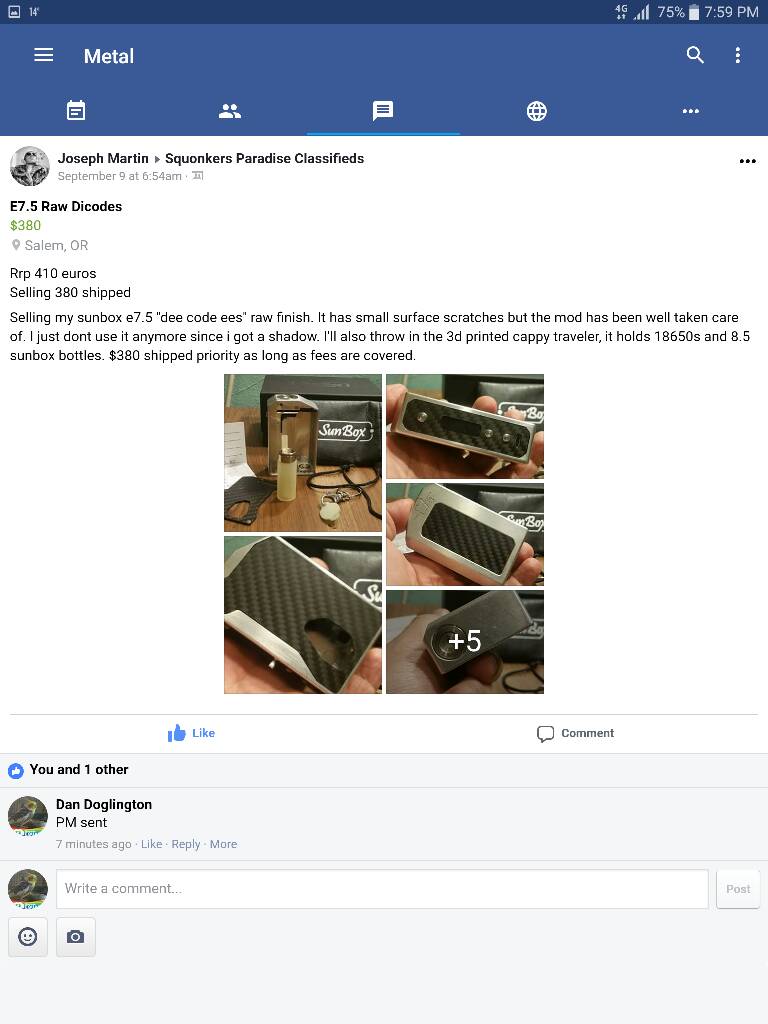The image size is (768, 1024).
Task: Open the emoji sticker picker
Action: click(27, 937)
